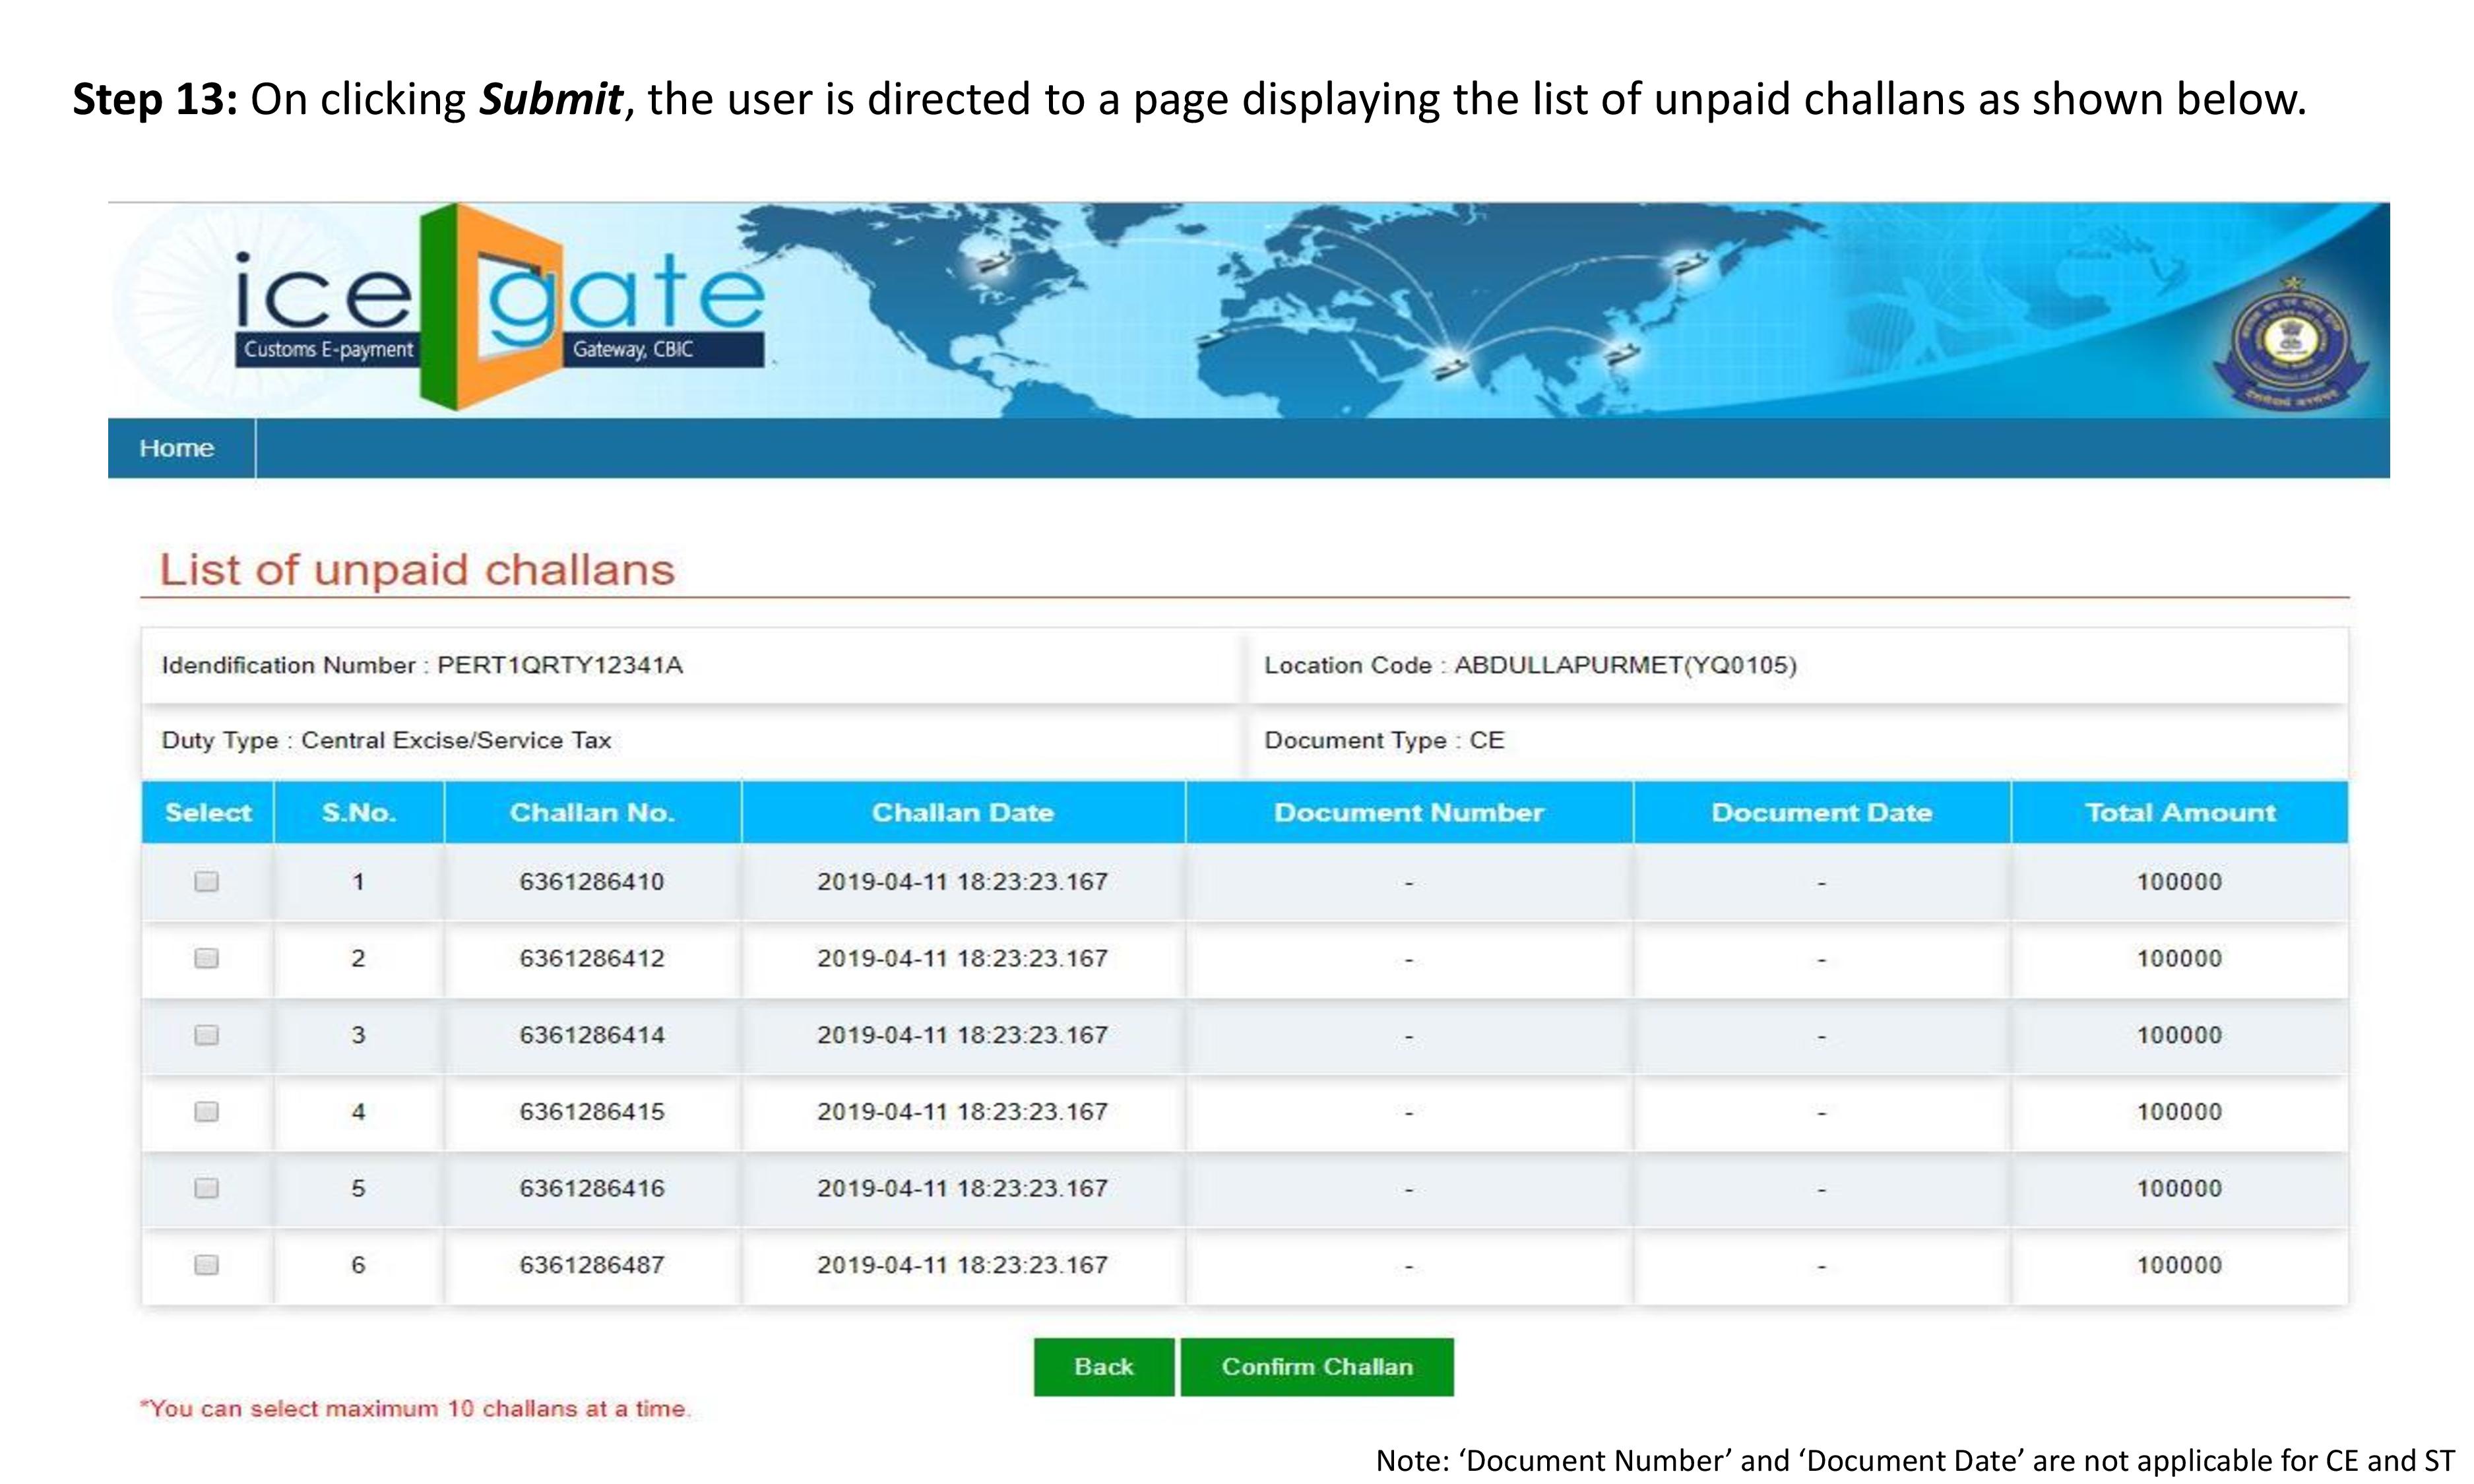The image size is (2474, 1484).
Task: Select the checkbox for challan 6361286414
Action: 206,1035
